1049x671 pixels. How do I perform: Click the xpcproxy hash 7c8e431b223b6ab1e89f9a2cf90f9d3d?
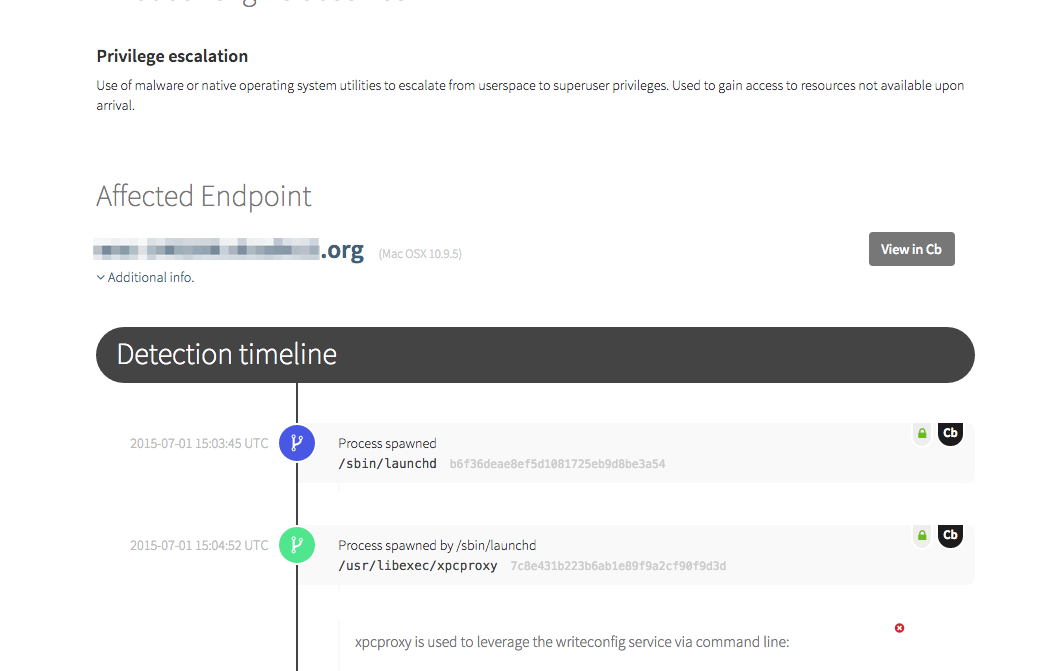tap(618, 566)
